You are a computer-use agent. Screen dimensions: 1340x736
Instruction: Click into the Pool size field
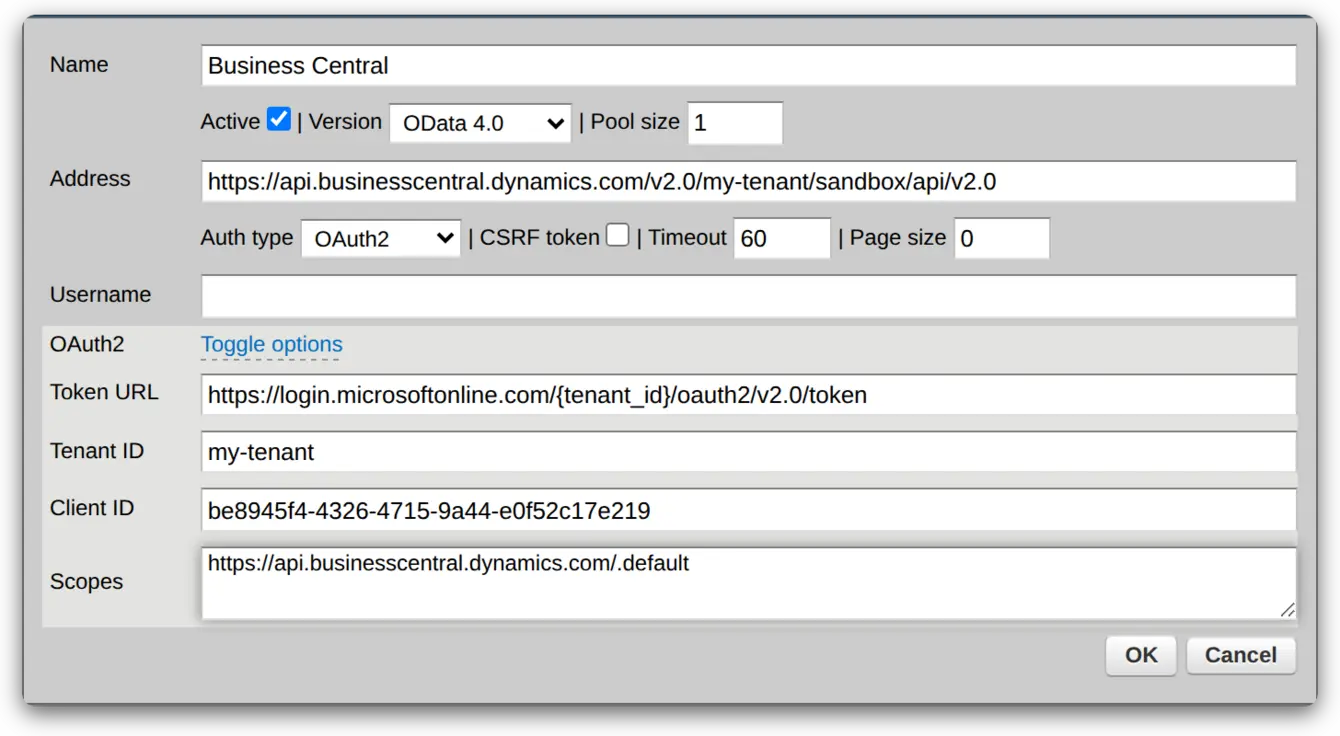[x=735, y=123]
